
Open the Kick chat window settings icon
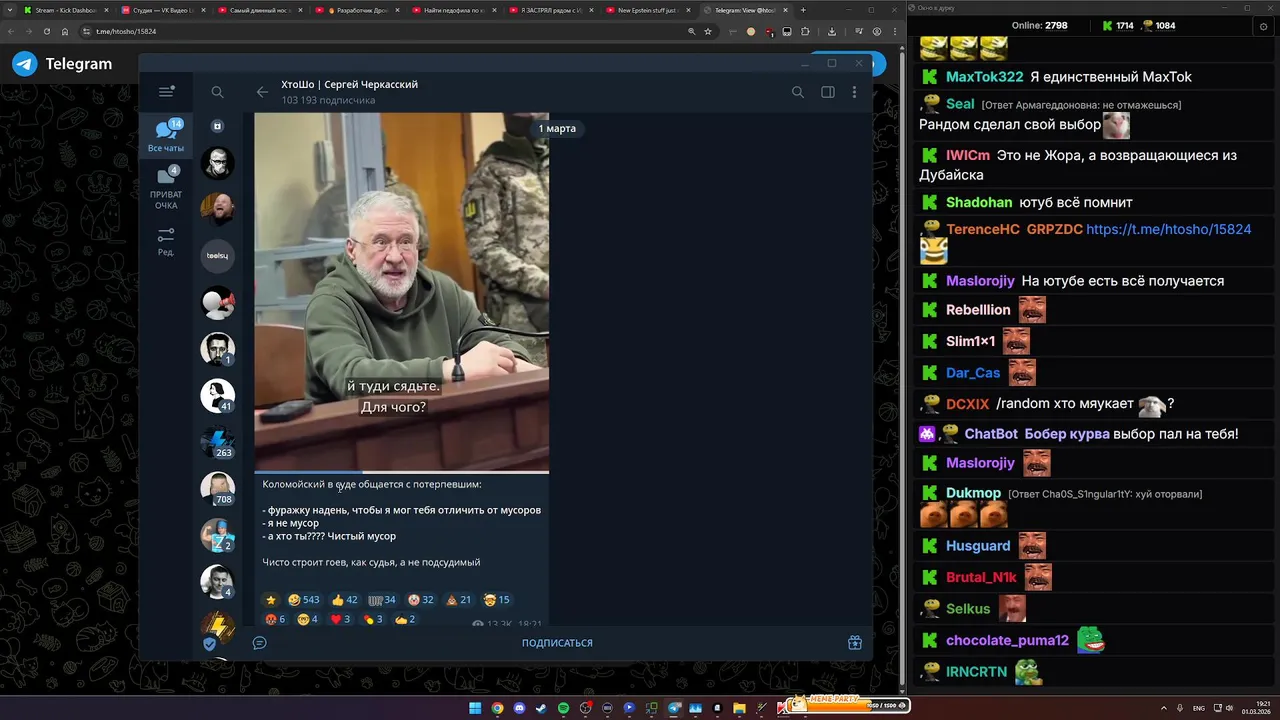1264,26
